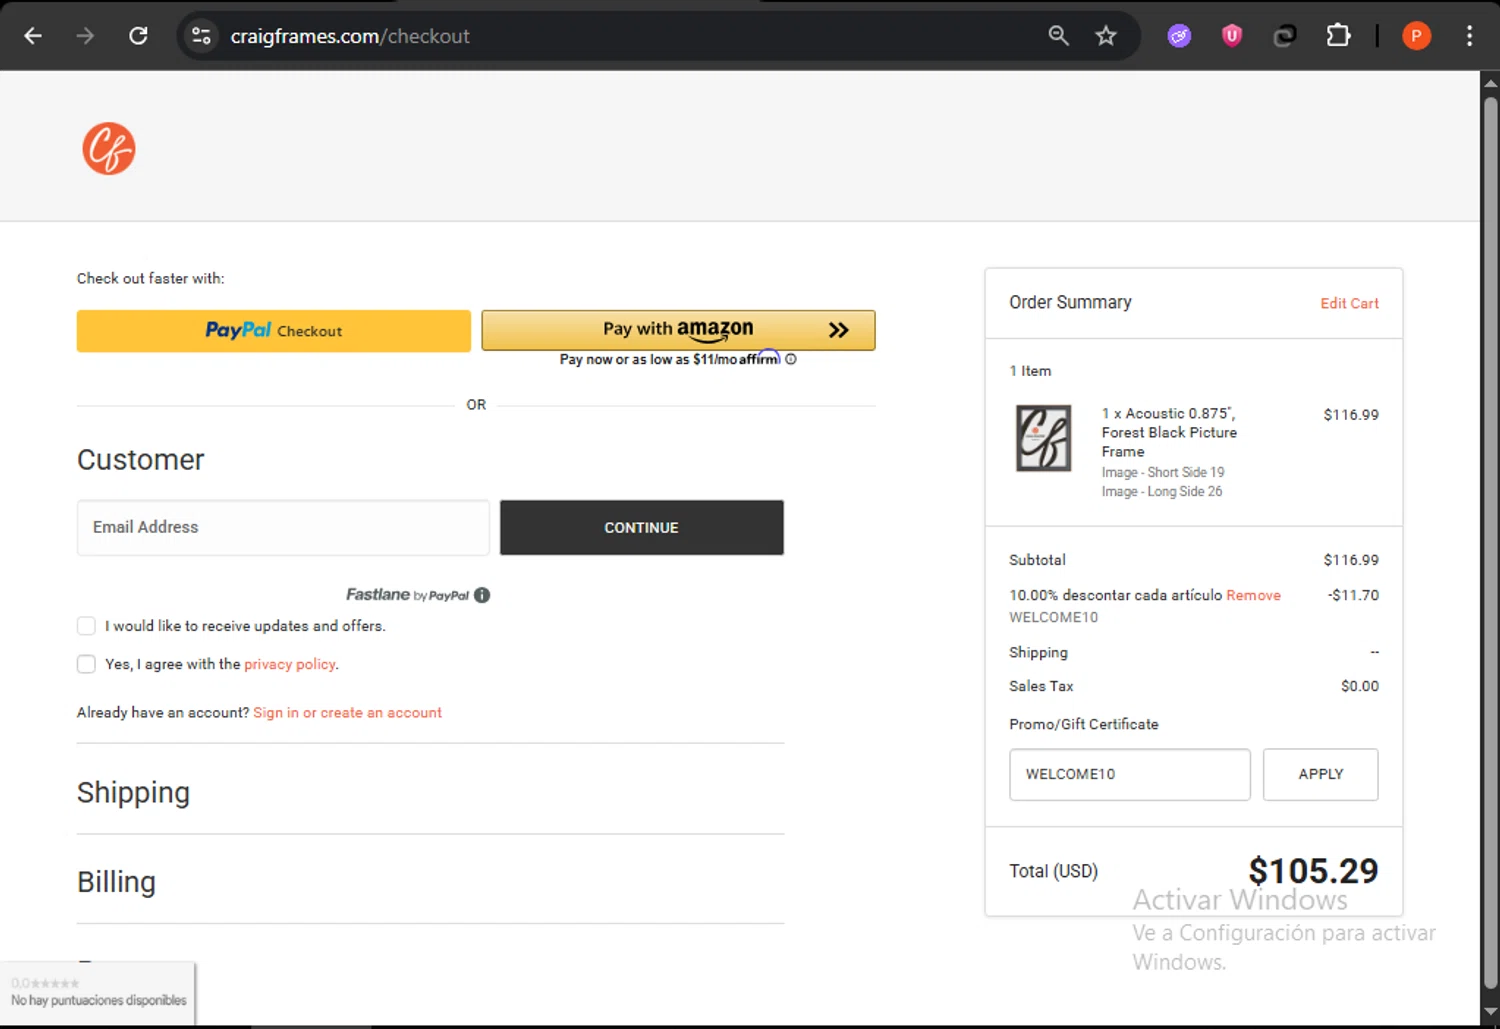This screenshot has width=1500, height=1029.
Task: Click the Billing section heading
Action: click(x=116, y=882)
